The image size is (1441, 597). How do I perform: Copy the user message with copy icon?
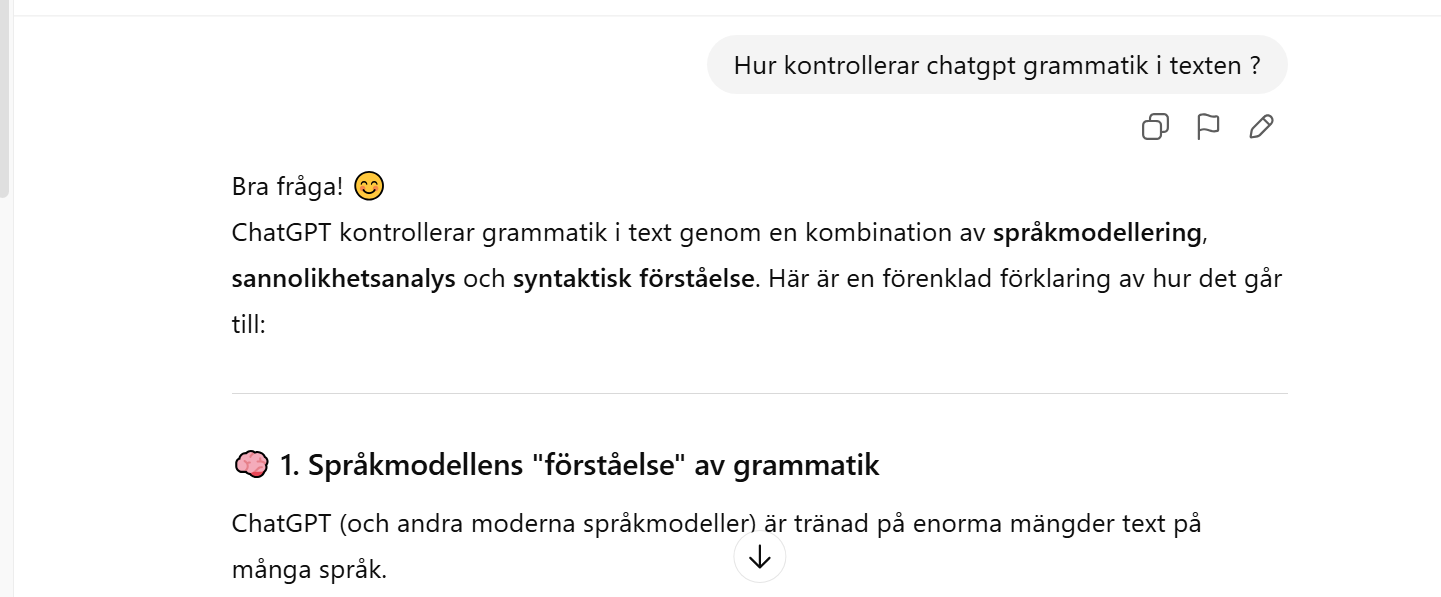click(x=1155, y=127)
